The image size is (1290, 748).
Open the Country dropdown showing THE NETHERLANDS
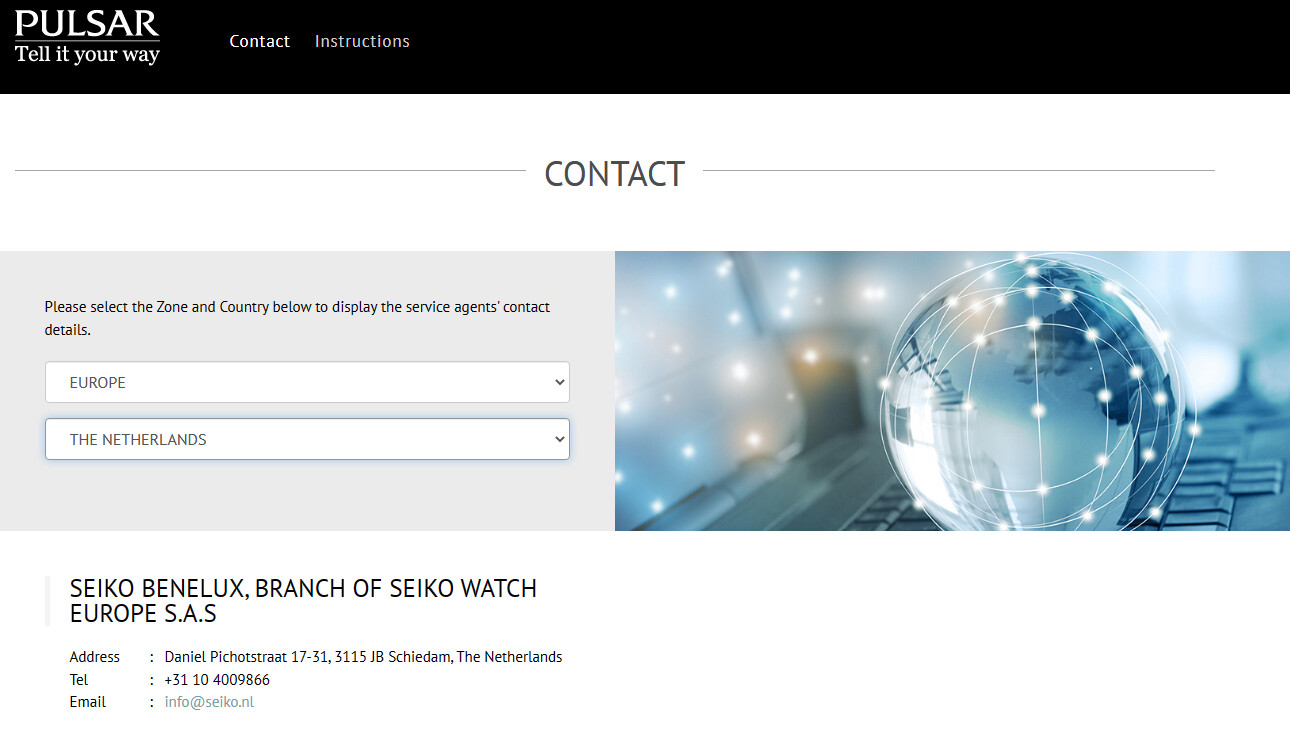[306, 439]
